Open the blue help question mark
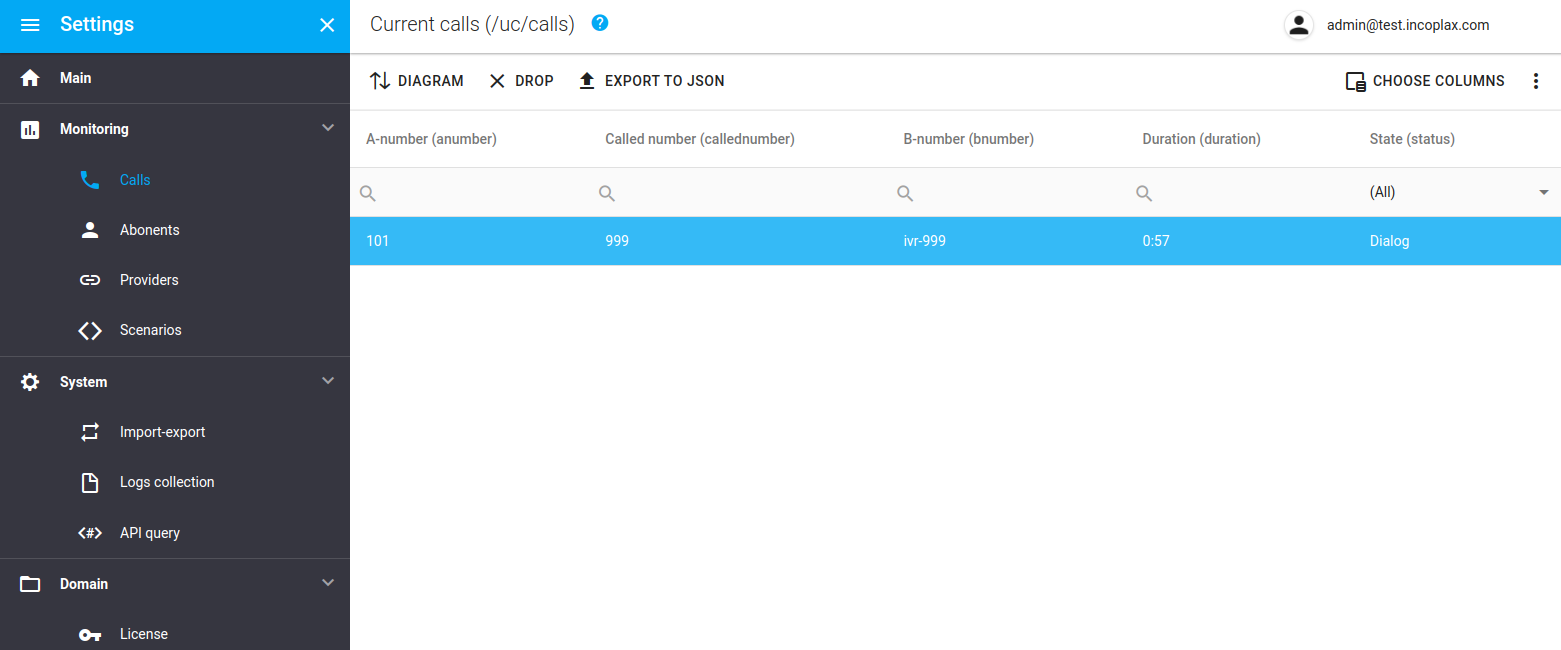The image size is (1561, 650). point(600,23)
